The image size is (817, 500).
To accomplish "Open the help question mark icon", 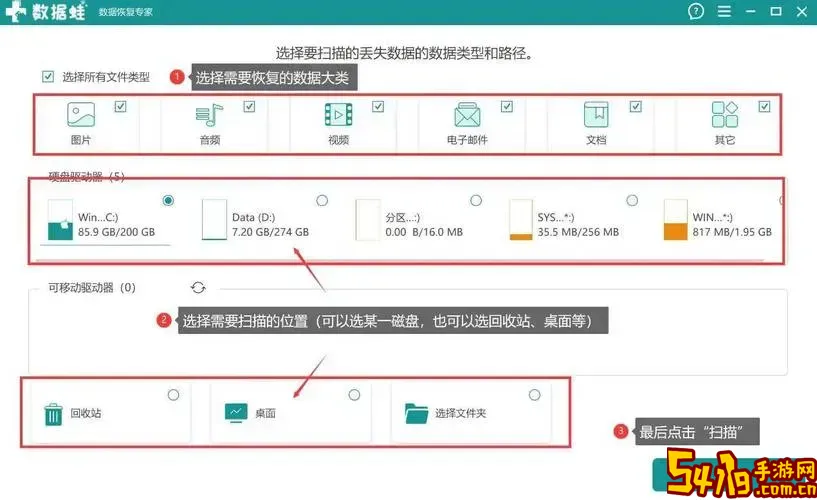I will pos(696,11).
